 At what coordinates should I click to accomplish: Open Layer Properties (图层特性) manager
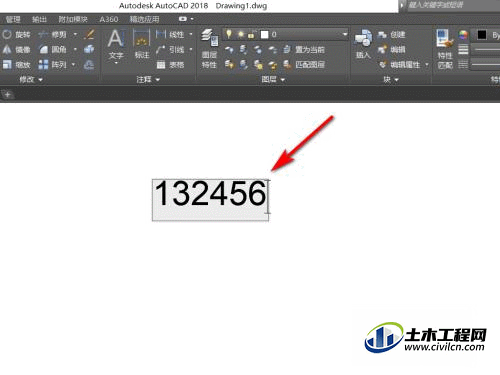[209, 48]
